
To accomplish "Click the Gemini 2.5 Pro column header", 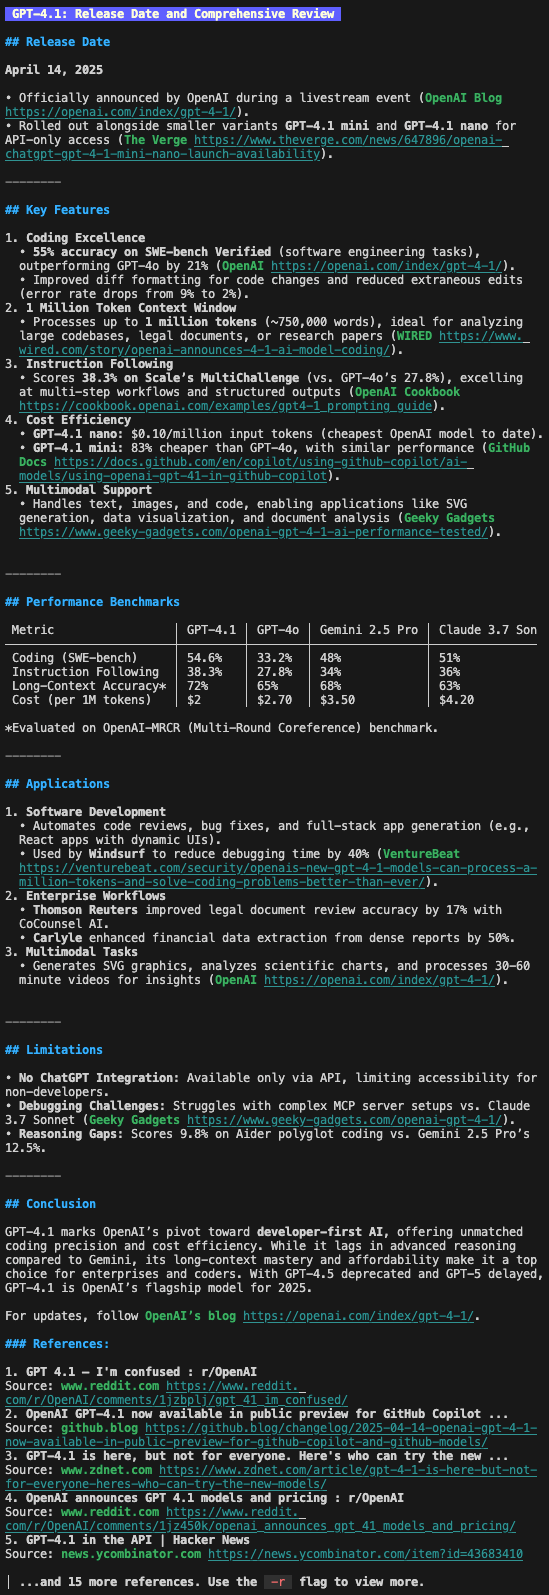I will coord(369,630).
